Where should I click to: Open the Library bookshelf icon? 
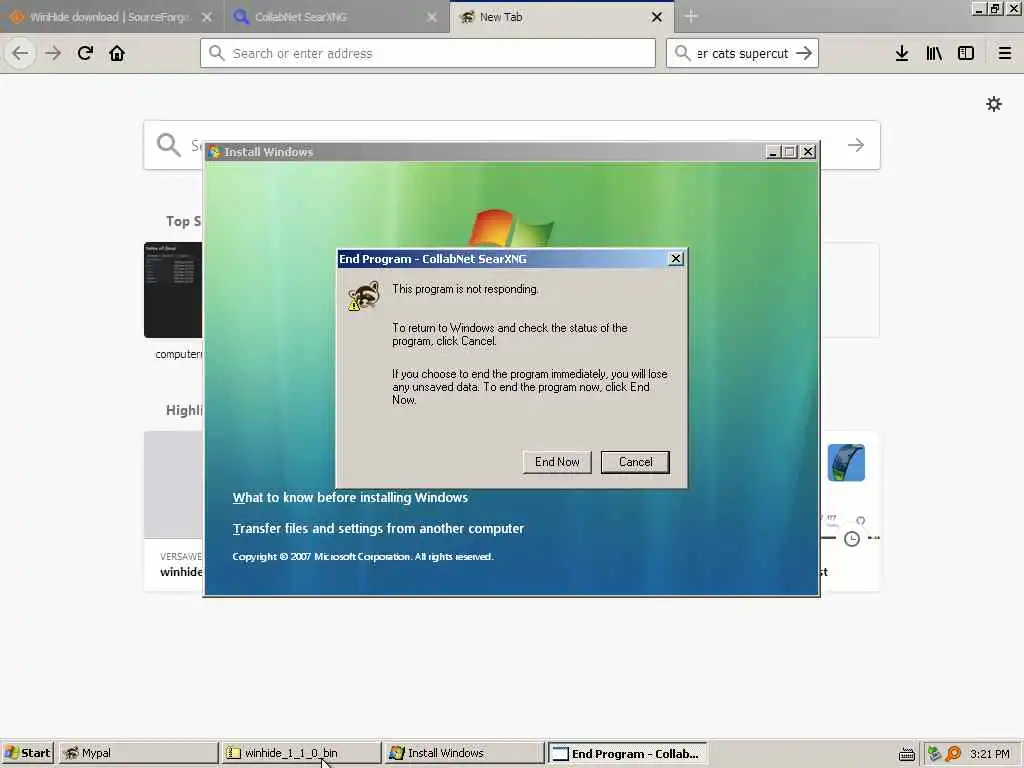coord(934,53)
